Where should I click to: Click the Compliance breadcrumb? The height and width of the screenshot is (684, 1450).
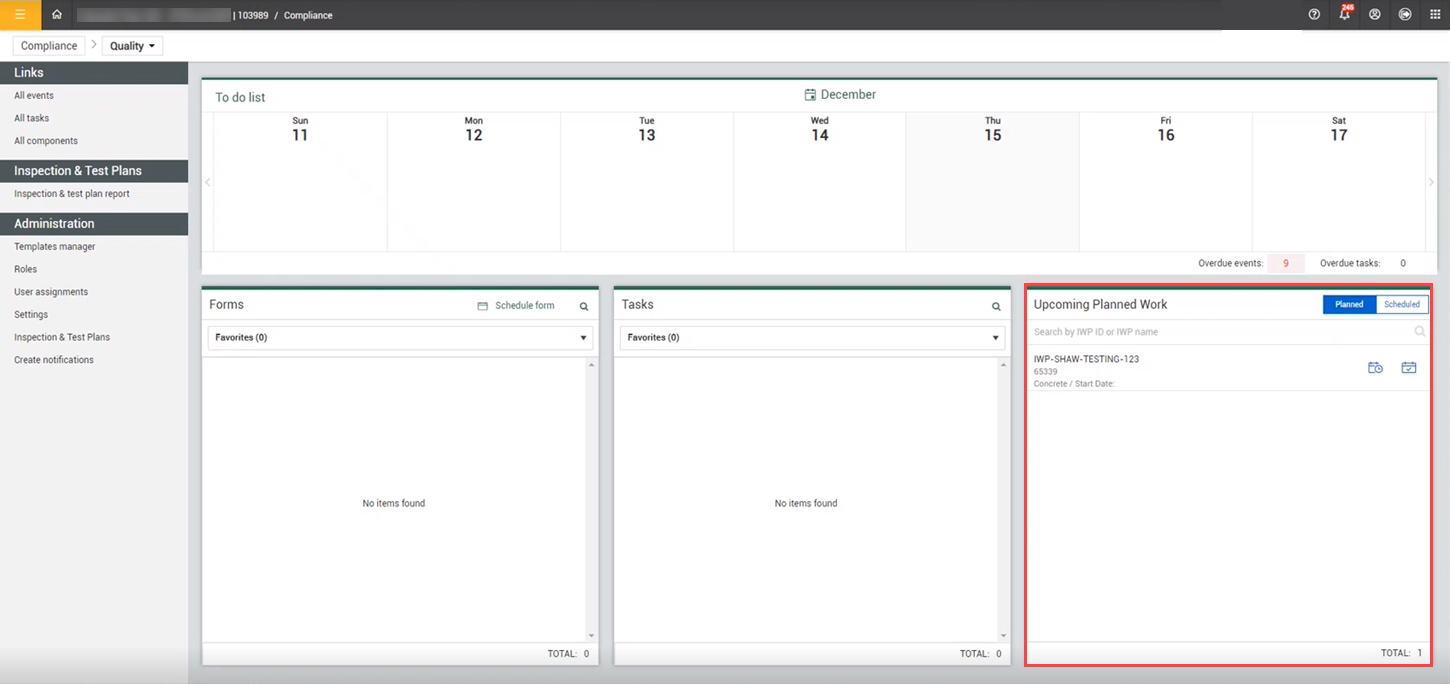pyautogui.click(x=48, y=45)
